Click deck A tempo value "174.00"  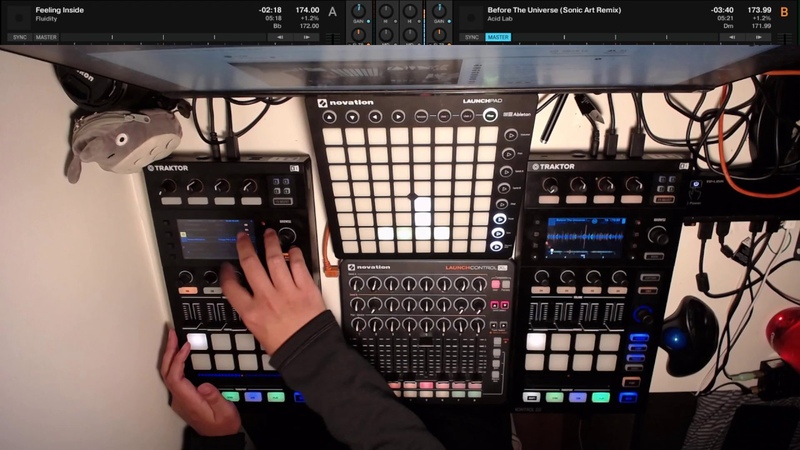point(307,10)
